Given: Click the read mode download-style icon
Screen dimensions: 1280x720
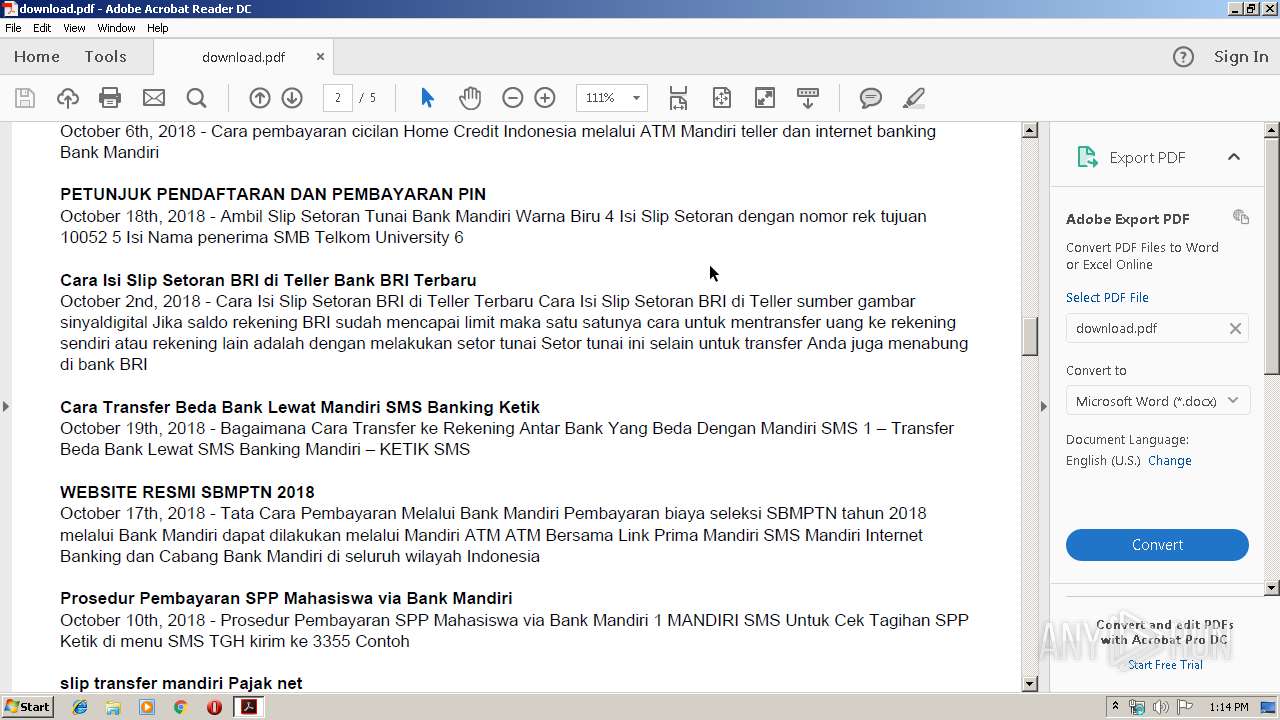Looking at the screenshot, I should [x=808, y=98].
